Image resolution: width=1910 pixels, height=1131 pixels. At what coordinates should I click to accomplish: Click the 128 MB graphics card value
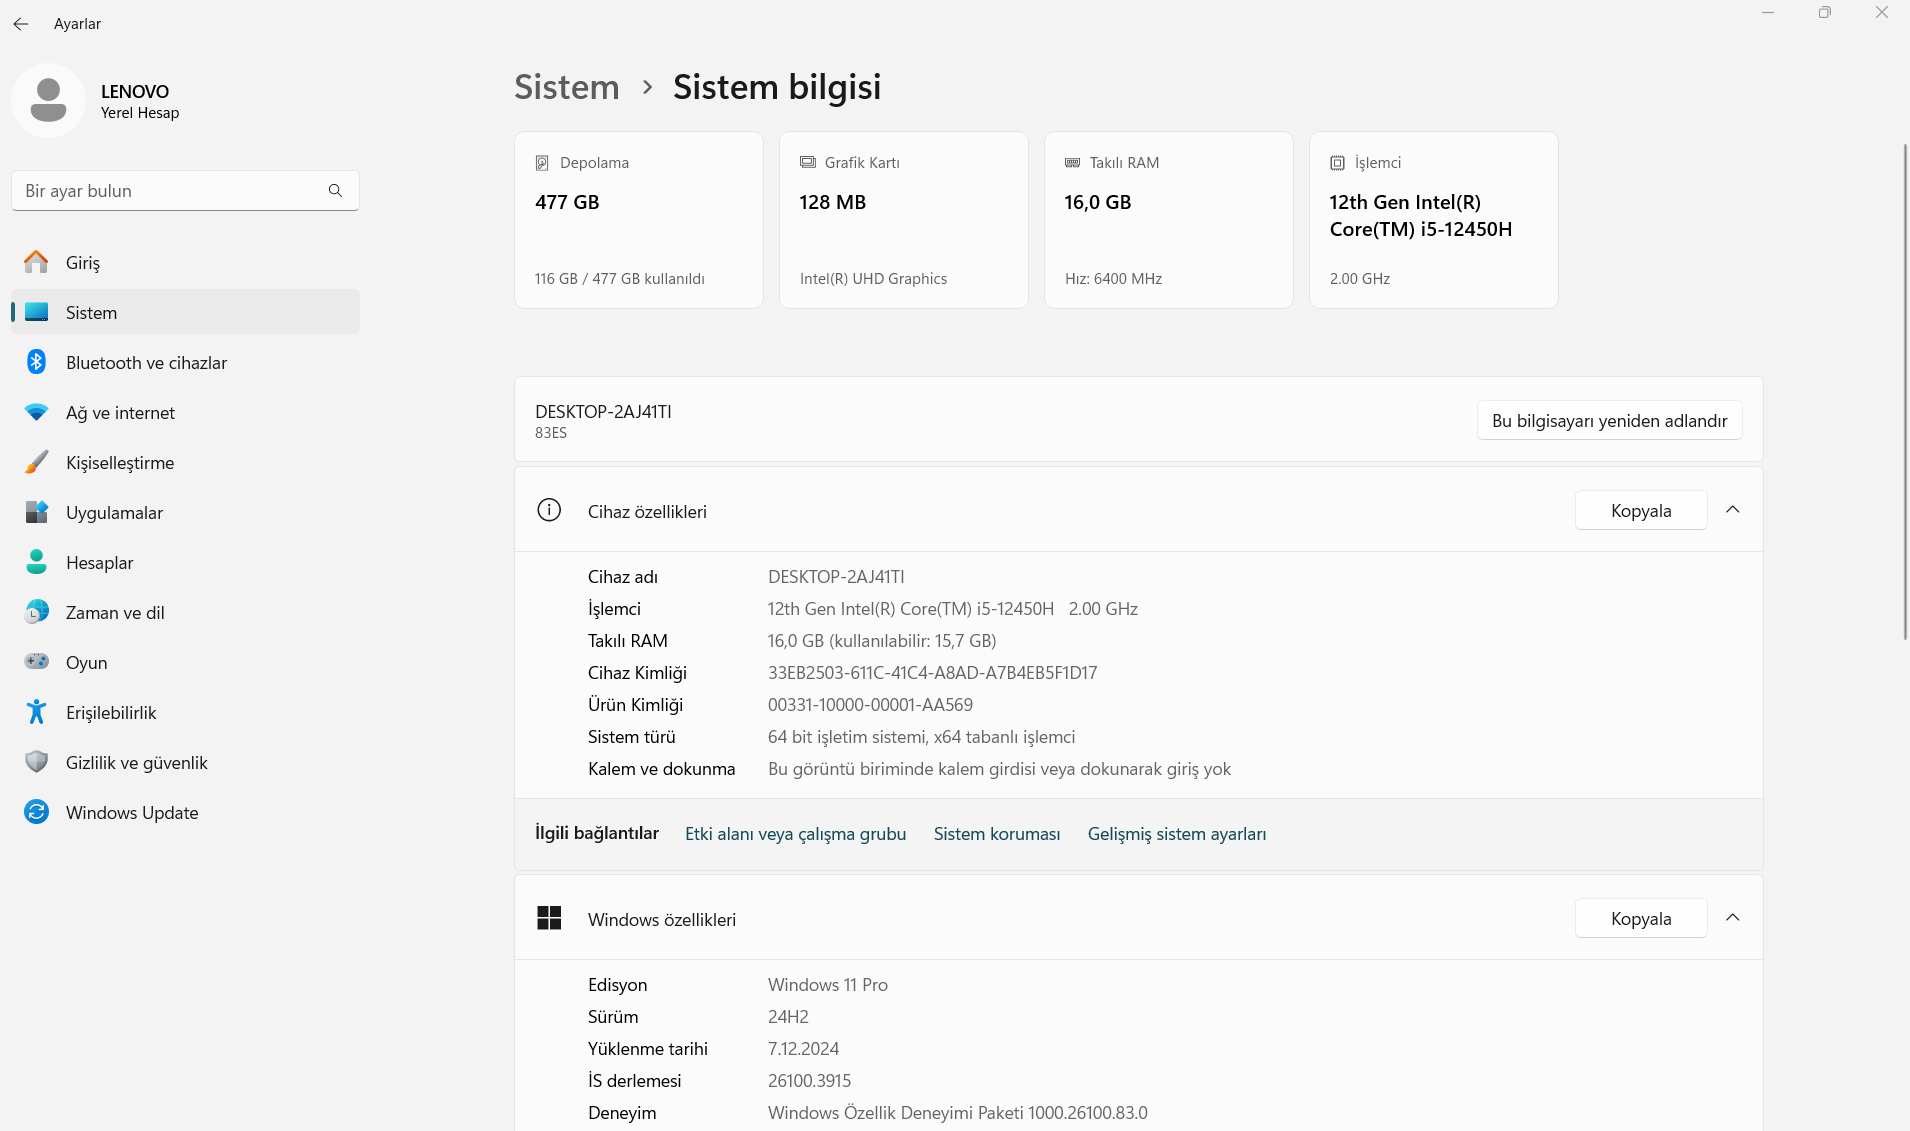click(833, 202)
